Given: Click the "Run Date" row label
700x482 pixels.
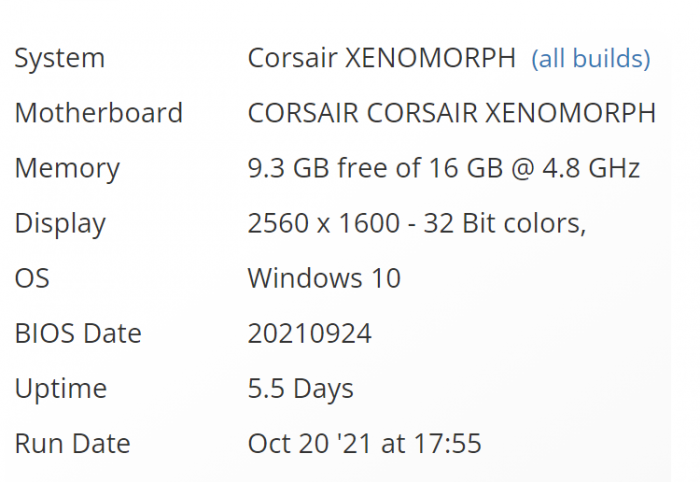Looking at the screenshot, I should point(72,443).
